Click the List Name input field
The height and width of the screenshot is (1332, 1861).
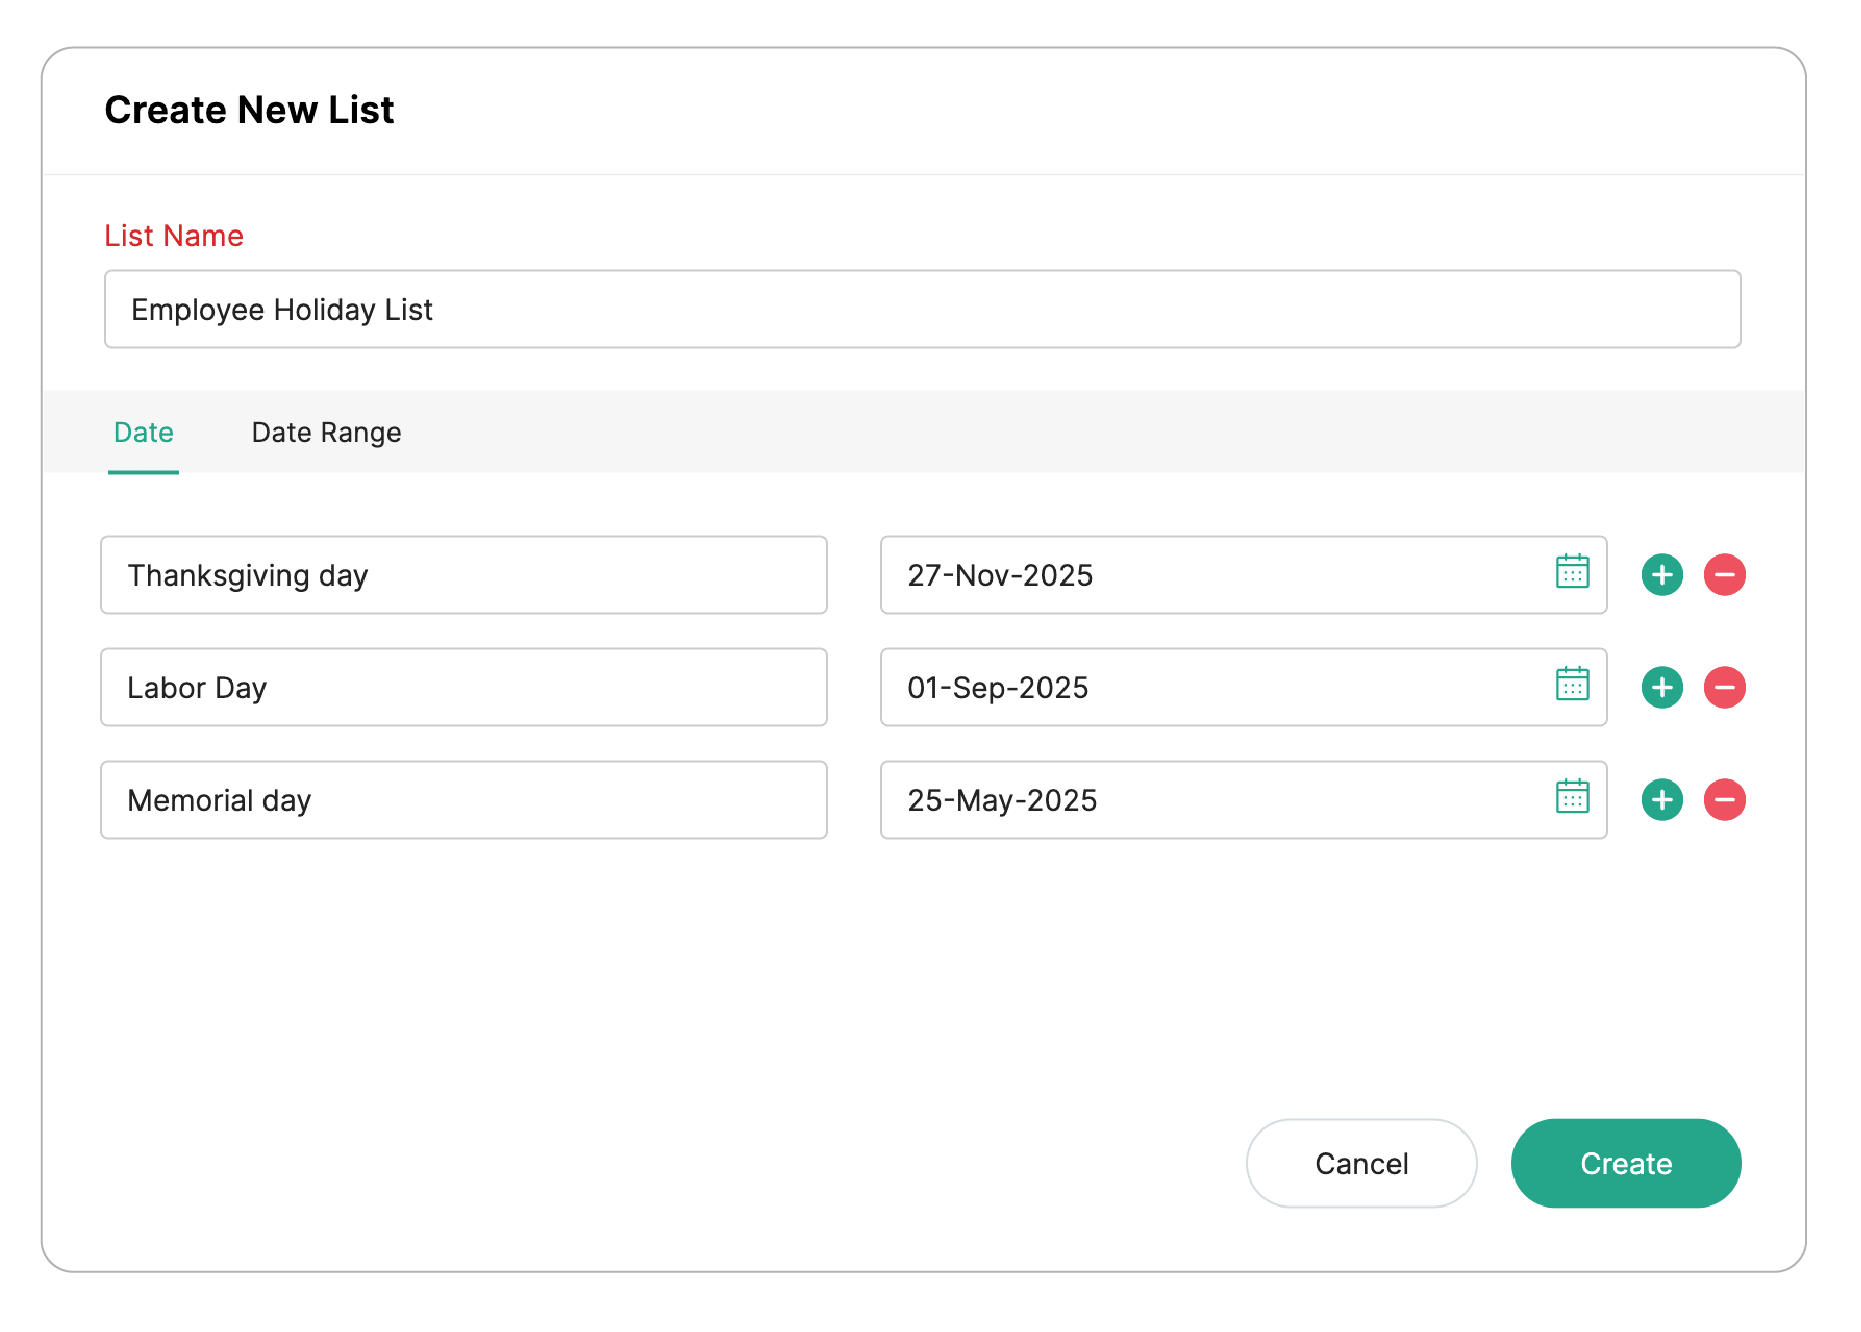(x=922, y=309)
